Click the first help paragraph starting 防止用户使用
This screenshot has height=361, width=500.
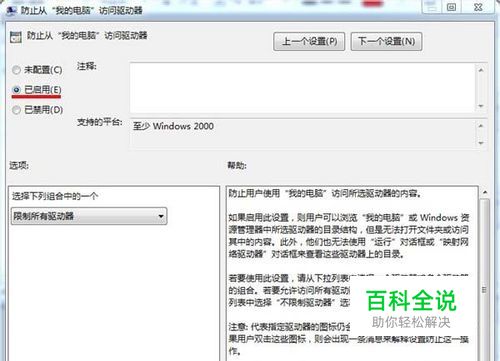coord(325,193)
